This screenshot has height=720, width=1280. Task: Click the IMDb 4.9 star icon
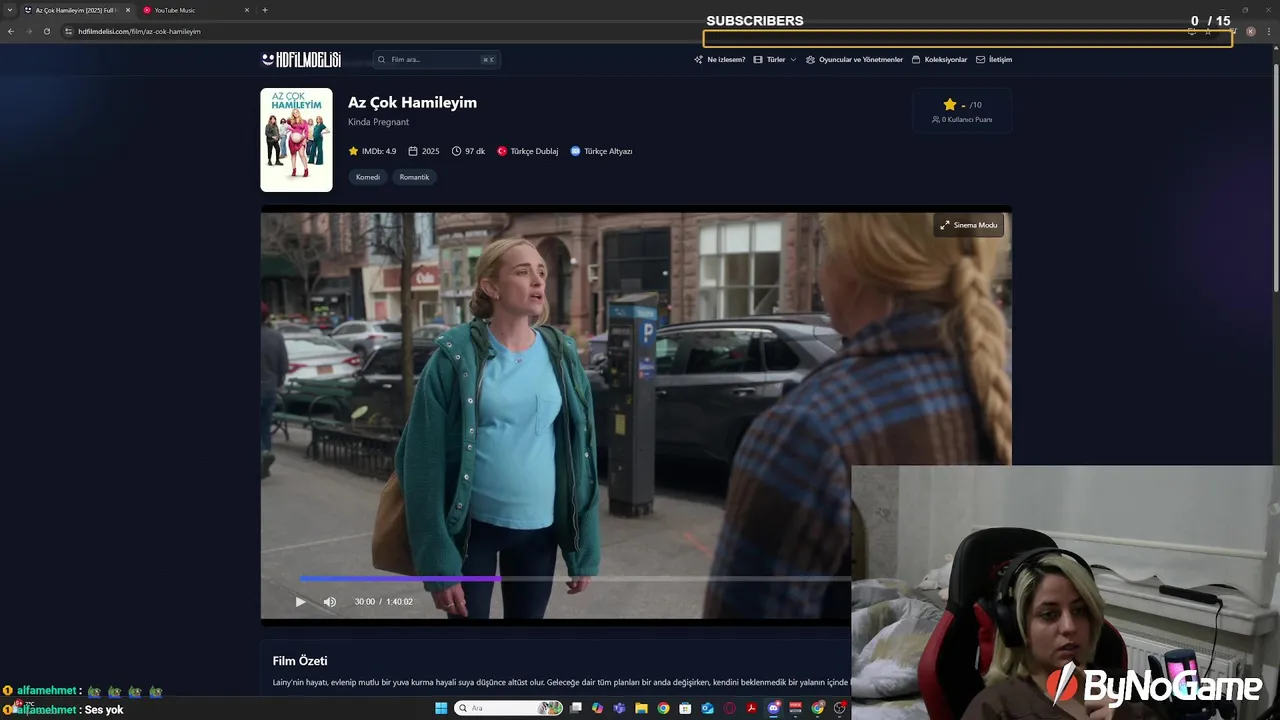coord(353,151)
